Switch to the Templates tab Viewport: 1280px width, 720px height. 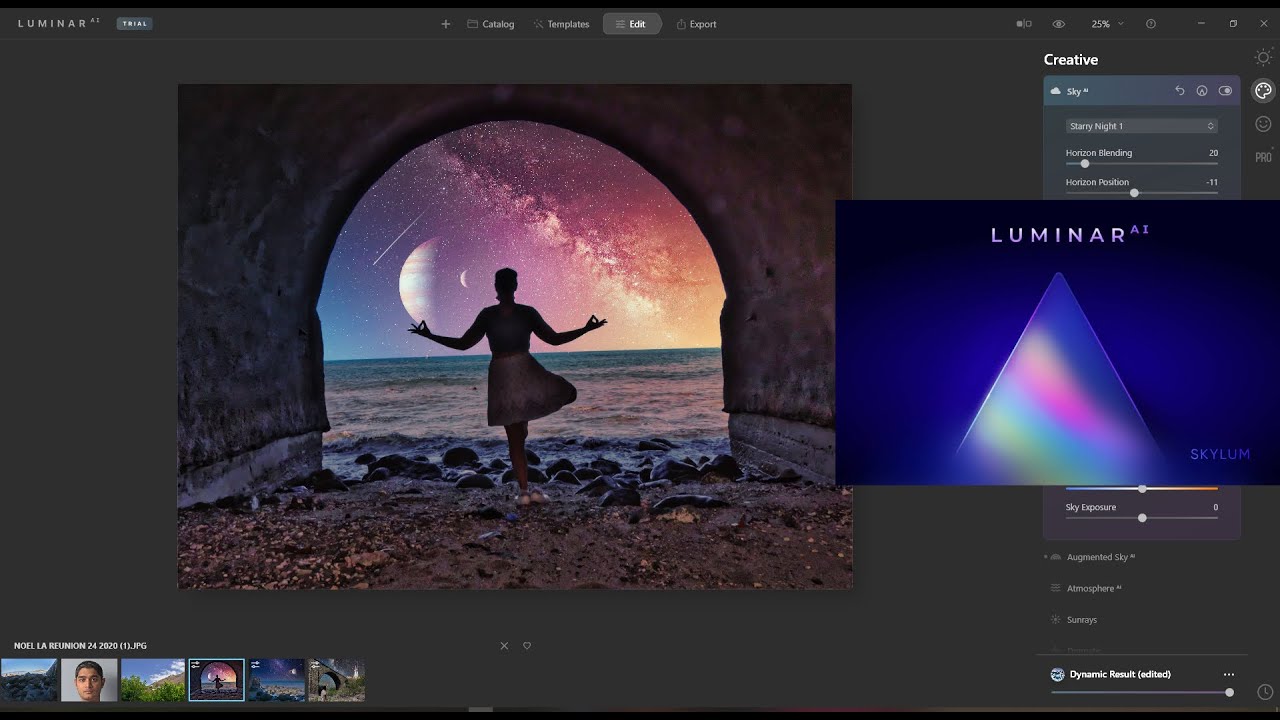561,24
